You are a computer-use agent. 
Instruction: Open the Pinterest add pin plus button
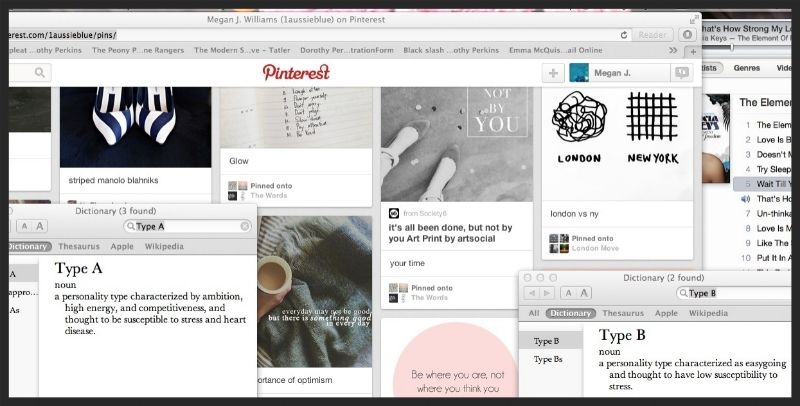(553, 73)
